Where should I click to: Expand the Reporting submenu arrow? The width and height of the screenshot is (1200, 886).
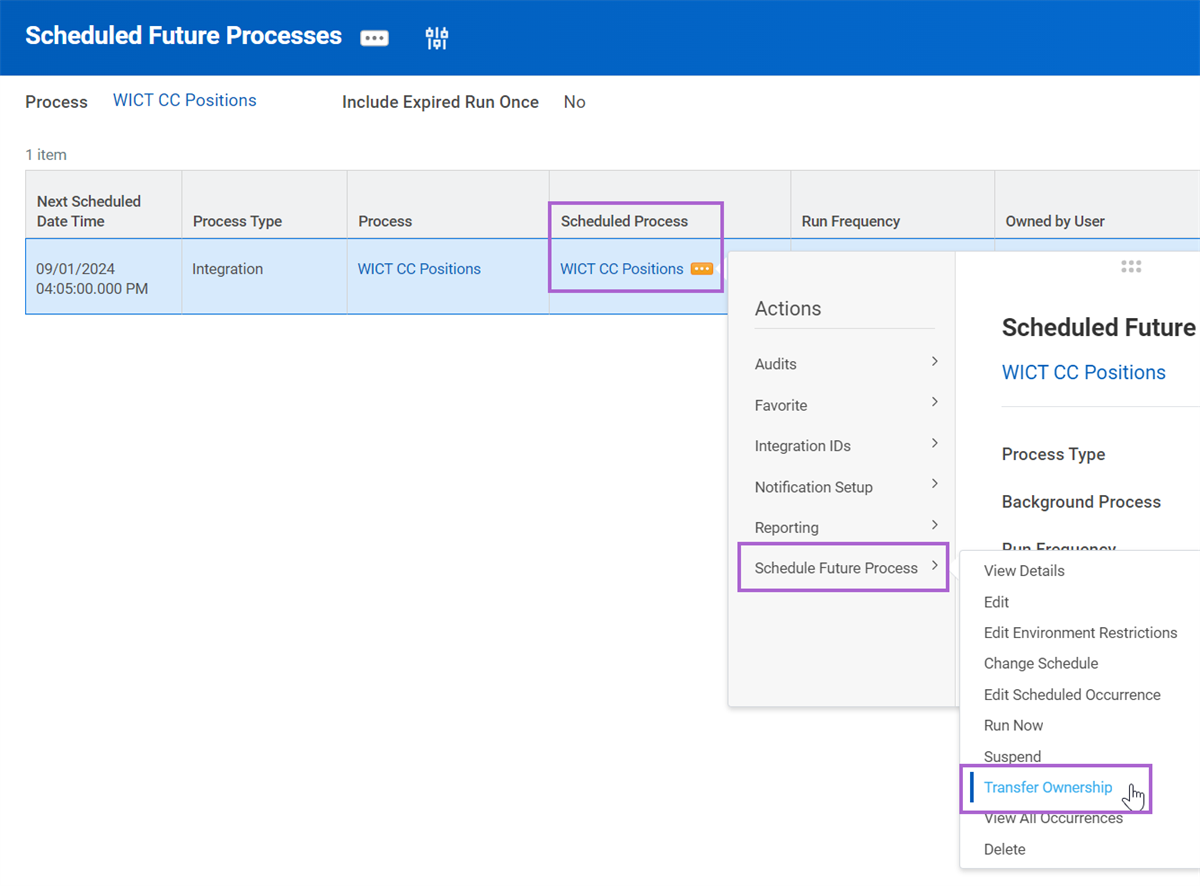pos(935,525)
